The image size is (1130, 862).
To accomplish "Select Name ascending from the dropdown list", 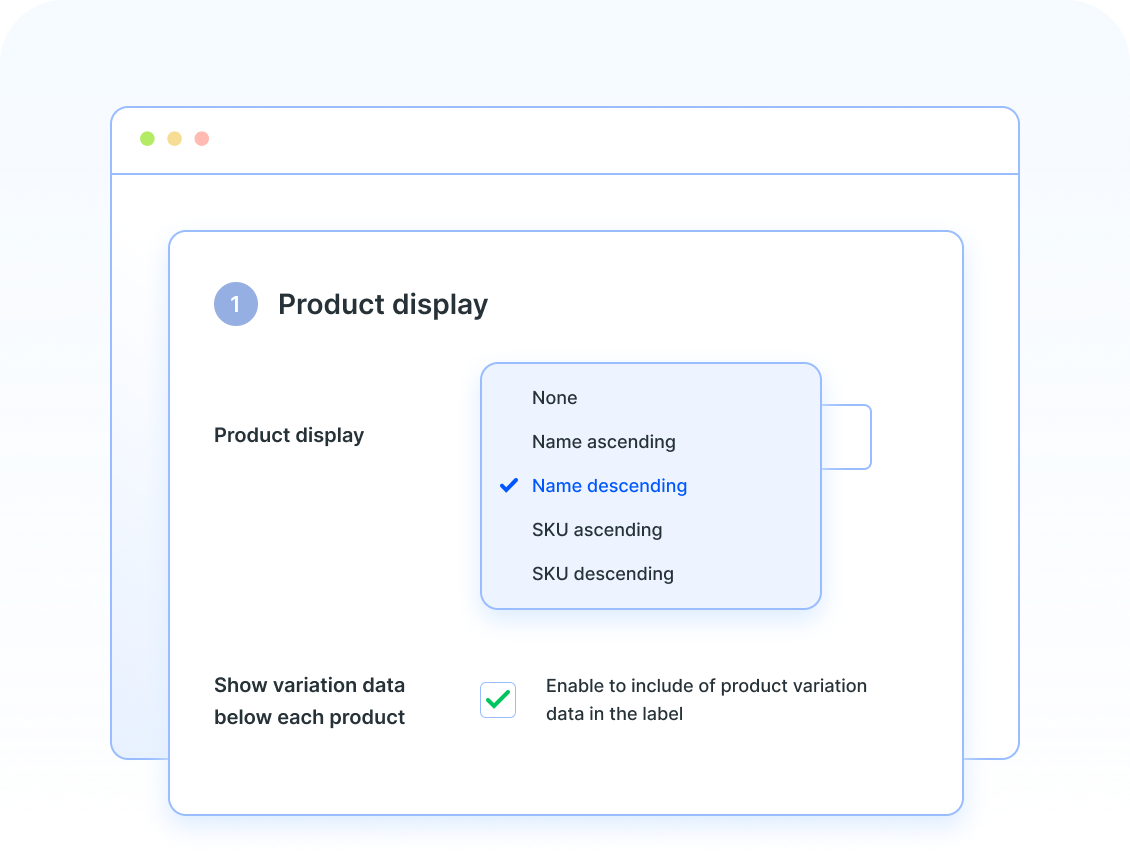I will [x=604, y=442].
